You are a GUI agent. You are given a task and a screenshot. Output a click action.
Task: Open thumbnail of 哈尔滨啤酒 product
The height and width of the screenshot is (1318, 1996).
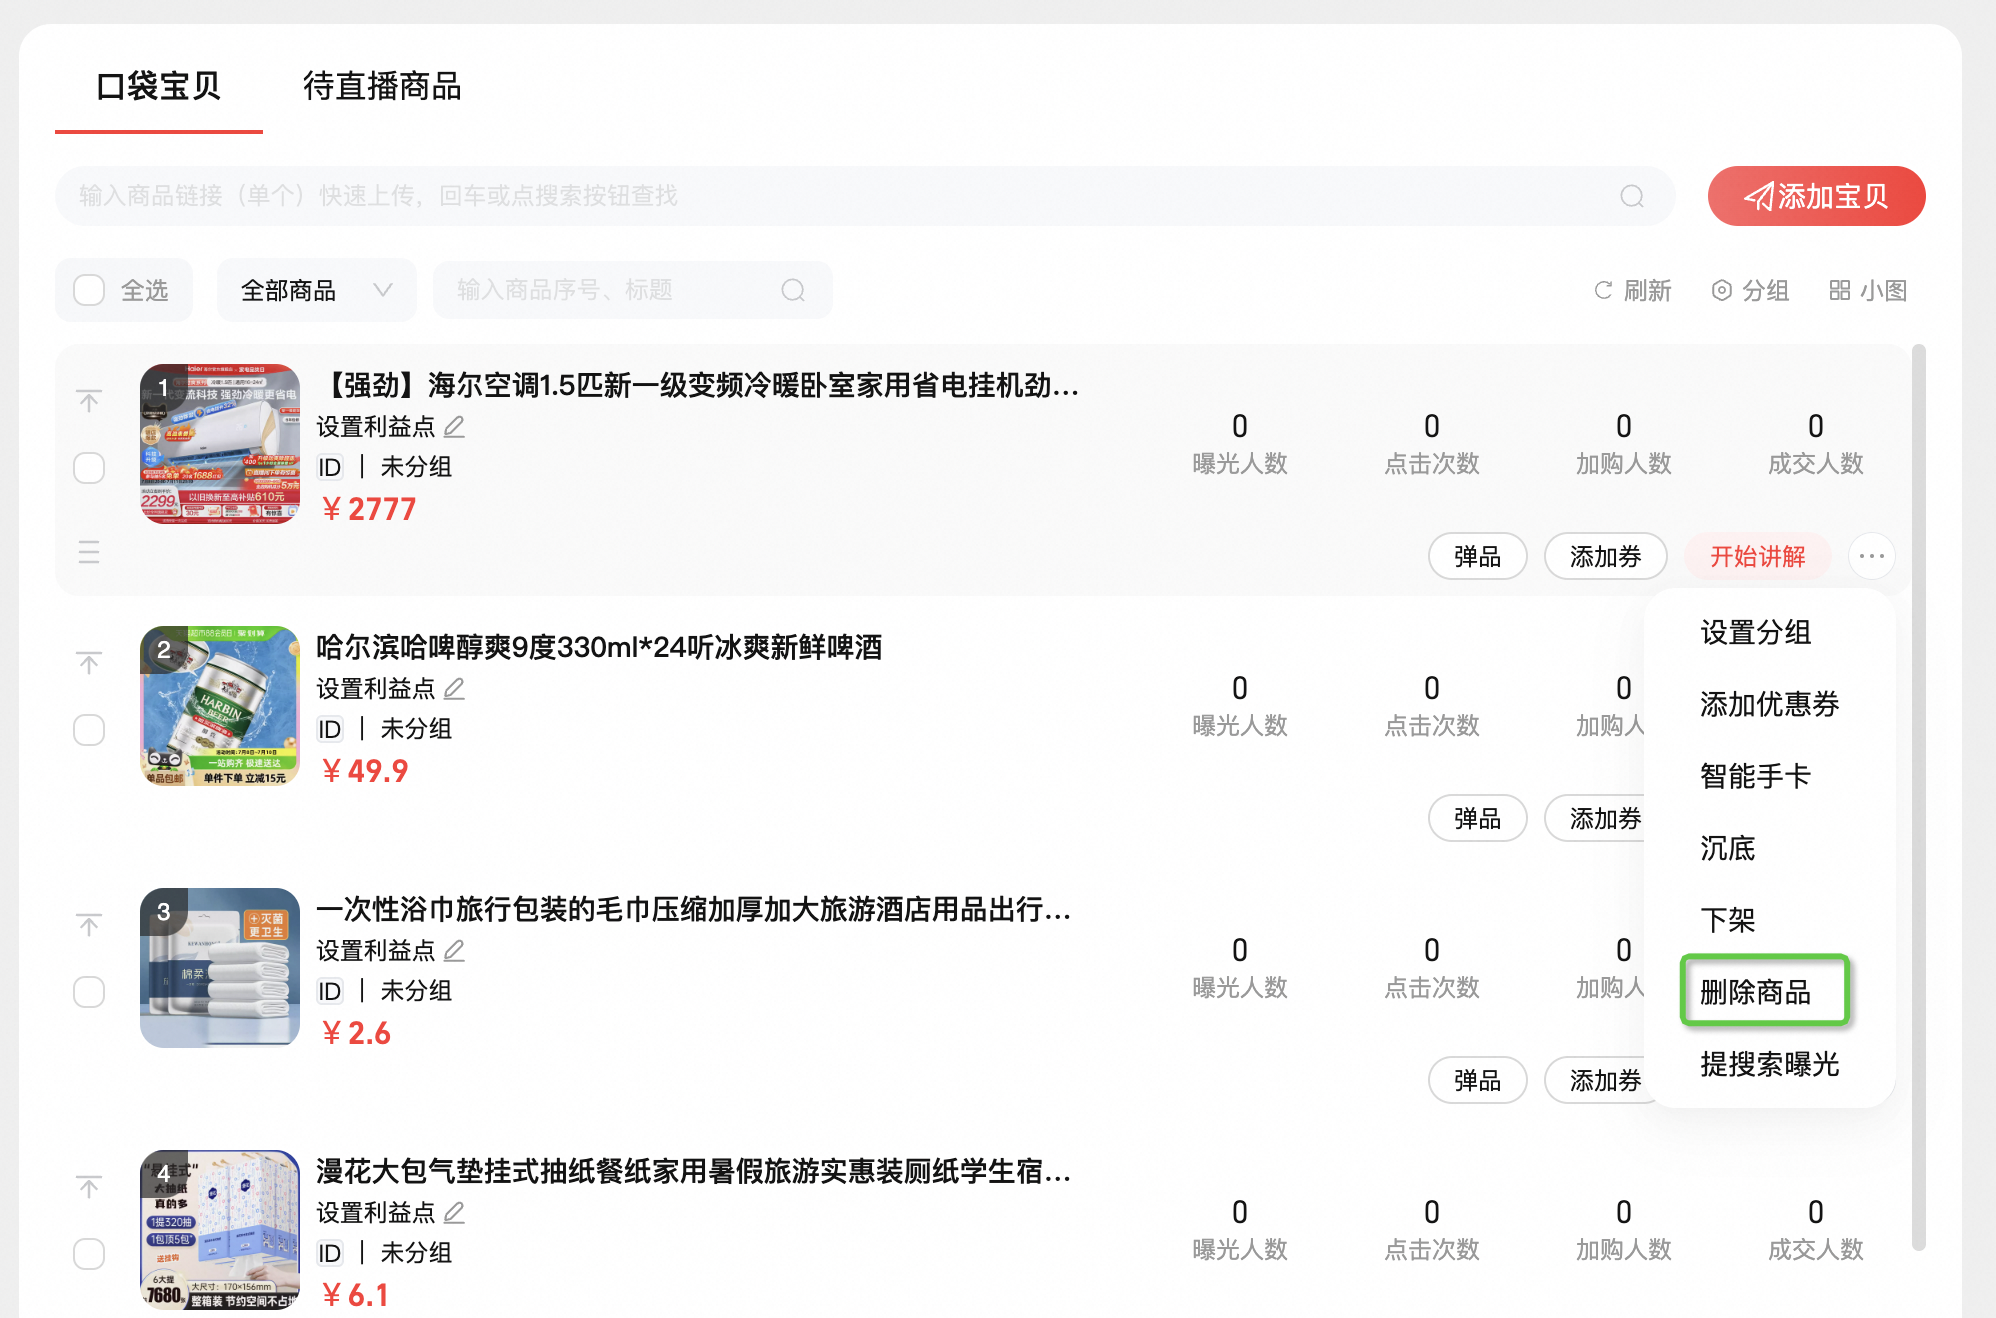pyautogui.click(x=220, y=706)
